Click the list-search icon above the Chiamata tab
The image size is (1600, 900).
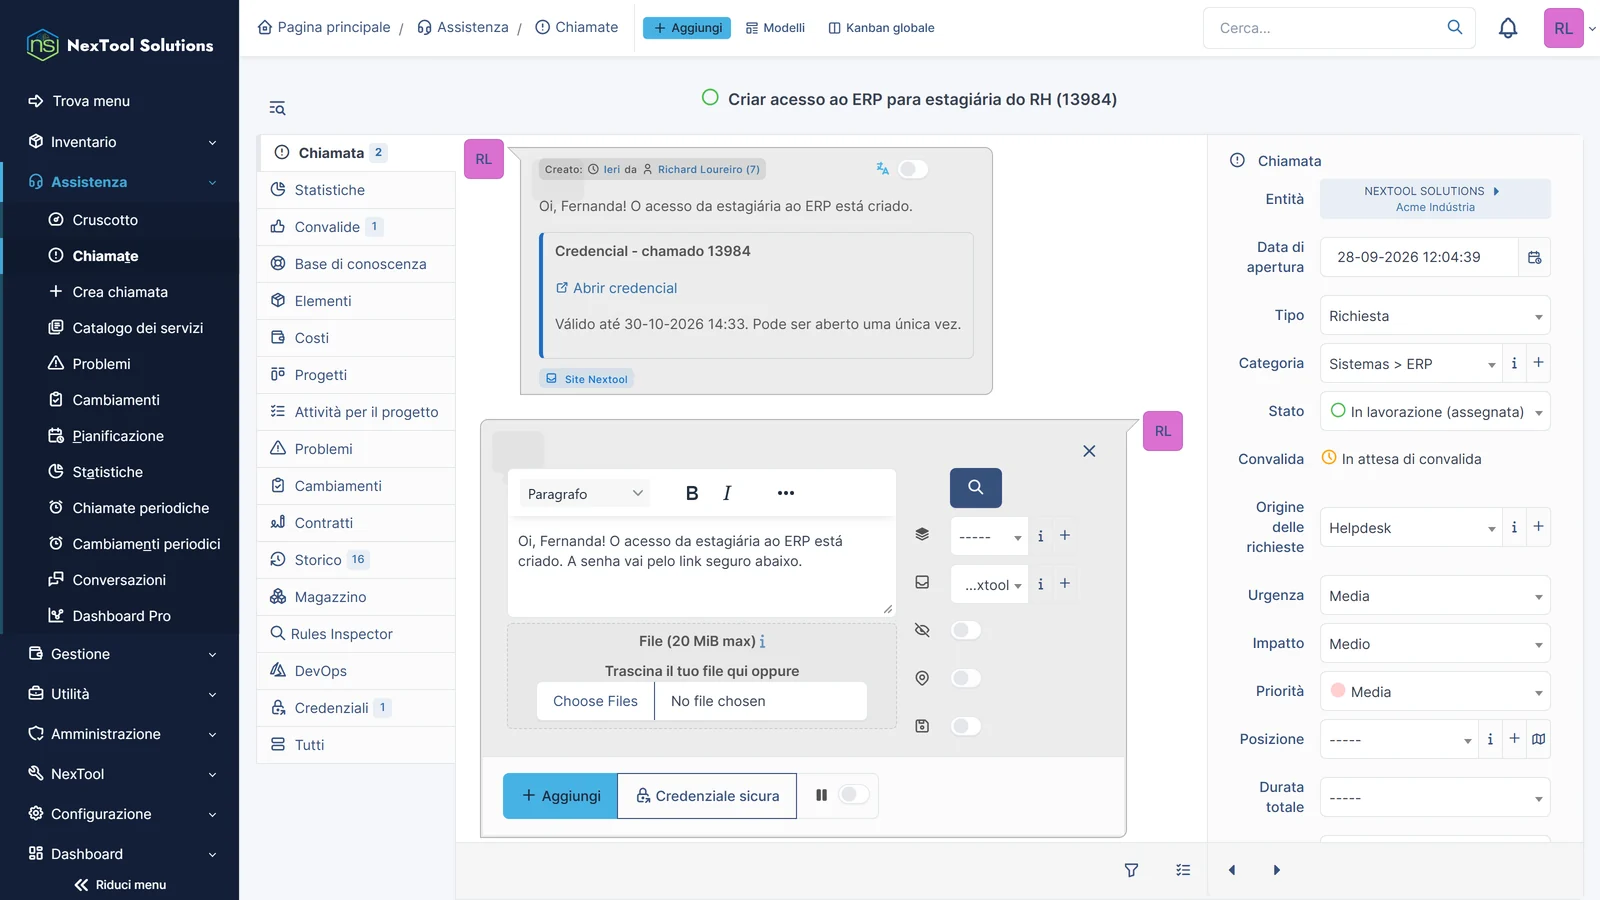(x=277, y=108)
